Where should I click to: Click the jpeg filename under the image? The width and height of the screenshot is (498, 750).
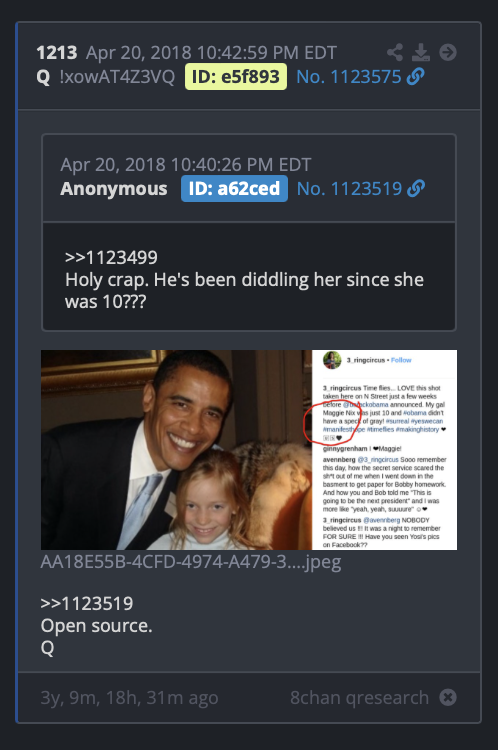pyautogui.click(x=191, y=562)
